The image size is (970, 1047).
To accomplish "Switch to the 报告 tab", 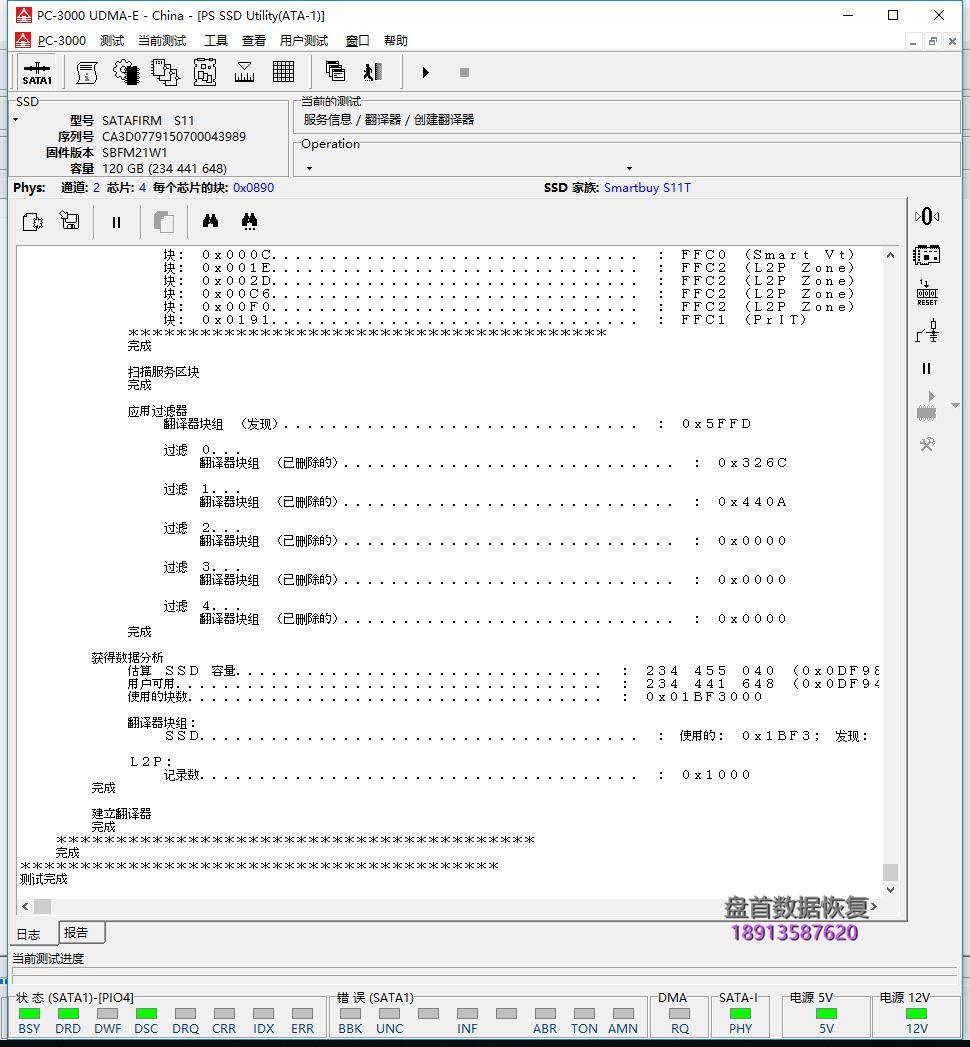I will [77, 932].
